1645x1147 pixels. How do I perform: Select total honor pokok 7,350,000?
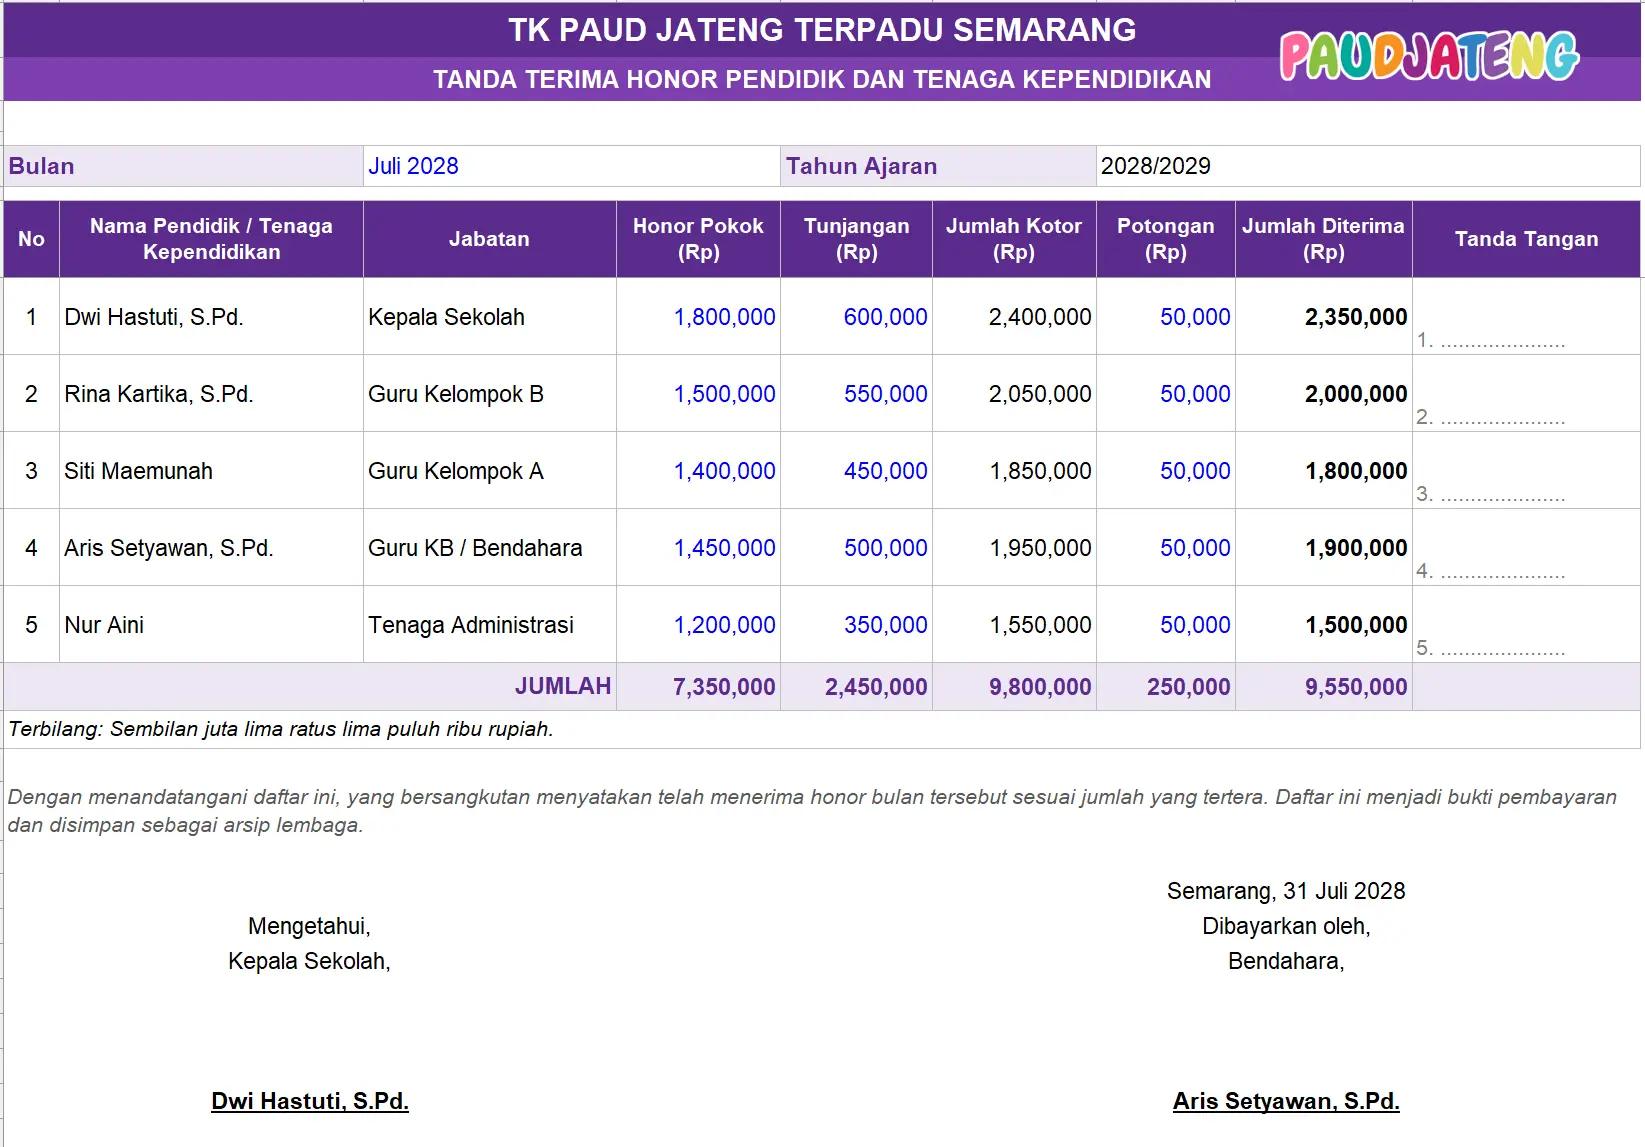pyautogui.click(x=698, y=687)
